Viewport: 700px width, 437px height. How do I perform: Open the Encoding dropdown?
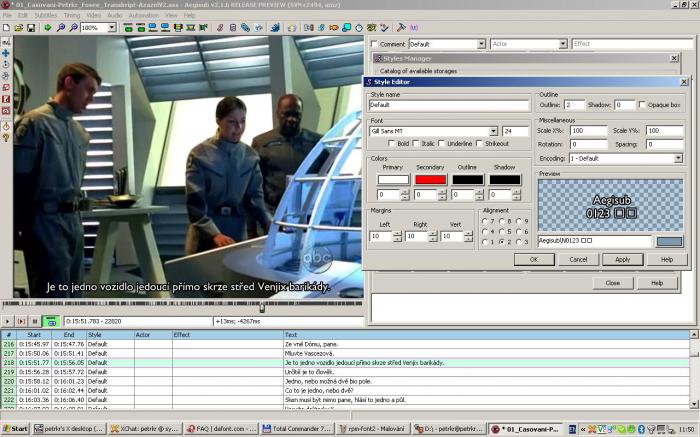tap(678, 158)
